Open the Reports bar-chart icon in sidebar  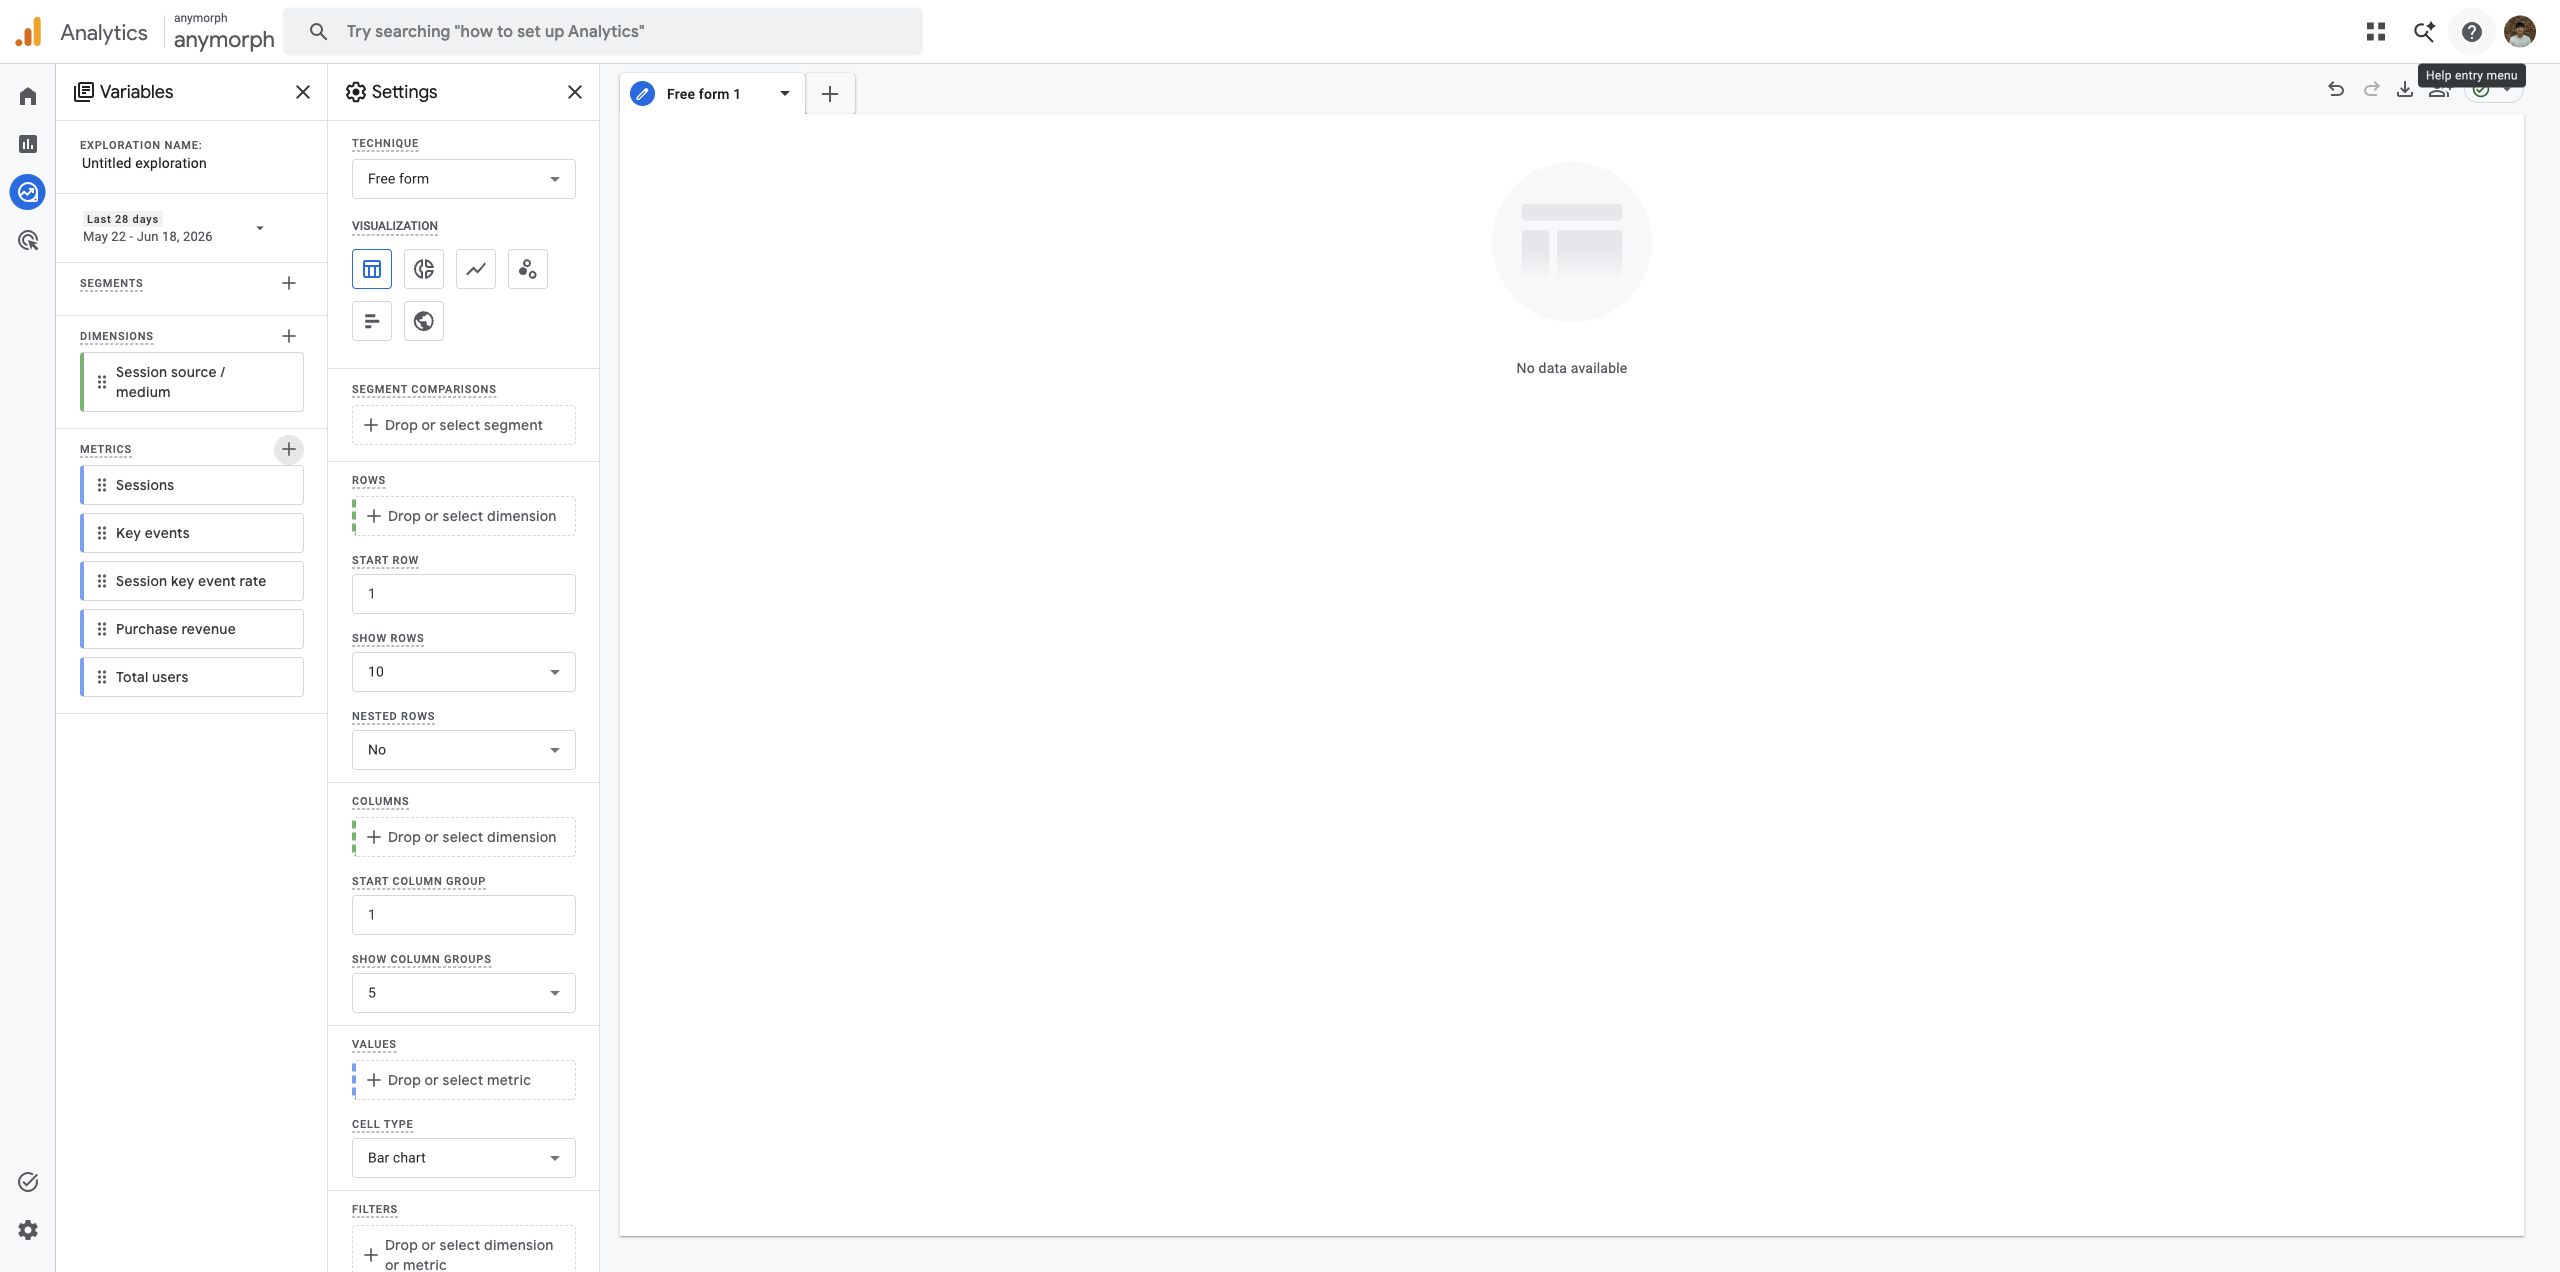point(28,144)
